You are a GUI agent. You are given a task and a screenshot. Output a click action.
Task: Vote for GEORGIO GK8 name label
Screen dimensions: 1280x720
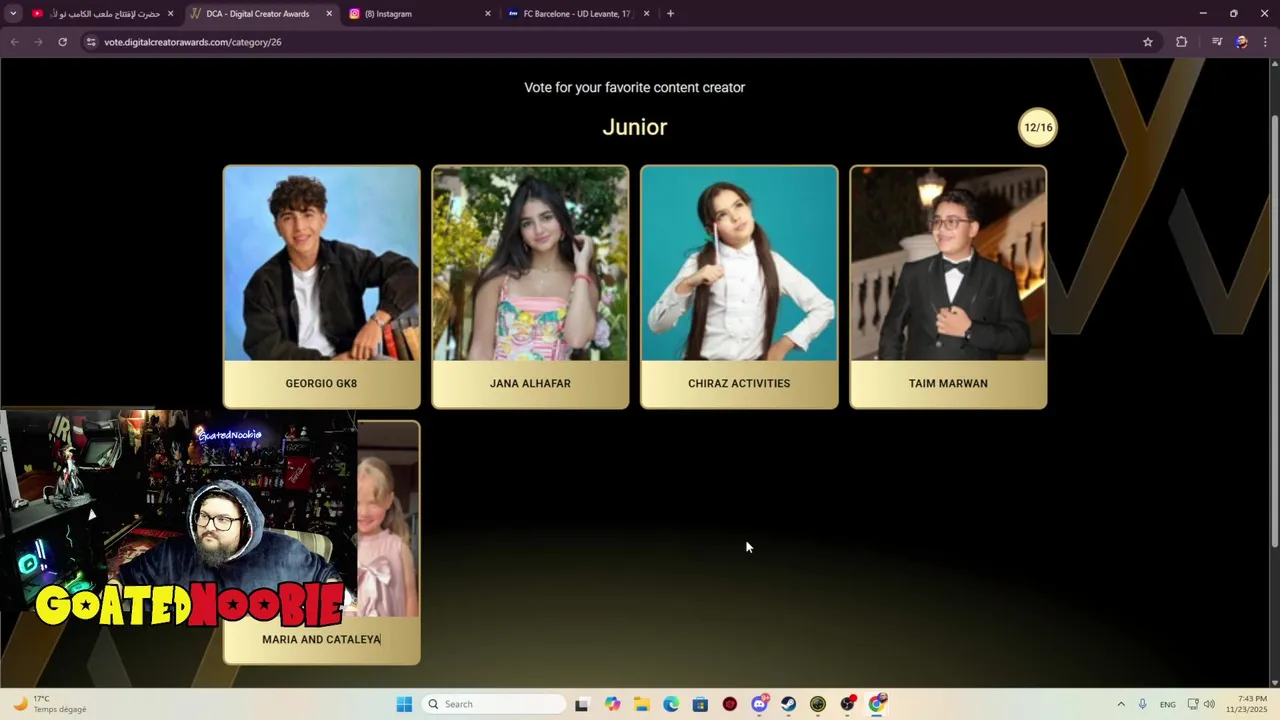coord(321,383)
